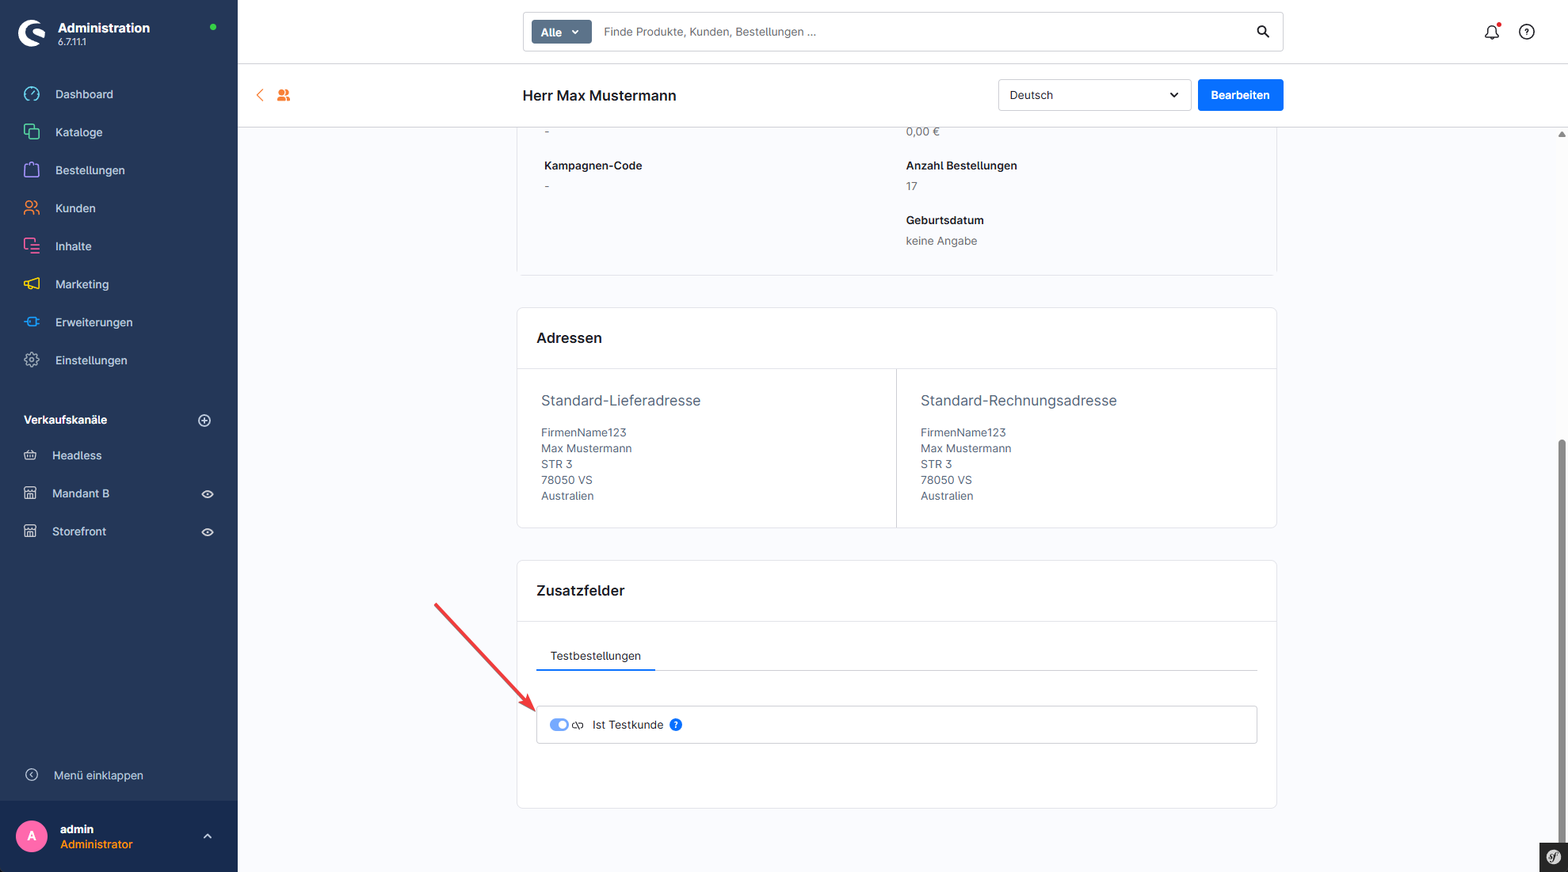Open the Bestellungen bag icon
The width and height of the screenshot is (1568, 872).
coord(32,170)
